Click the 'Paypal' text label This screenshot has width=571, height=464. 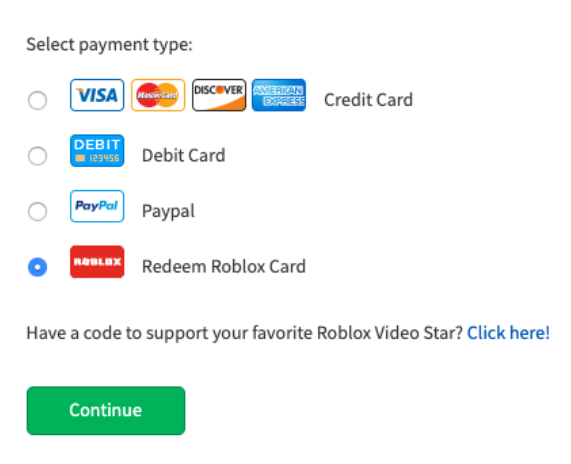pos(168,211)
